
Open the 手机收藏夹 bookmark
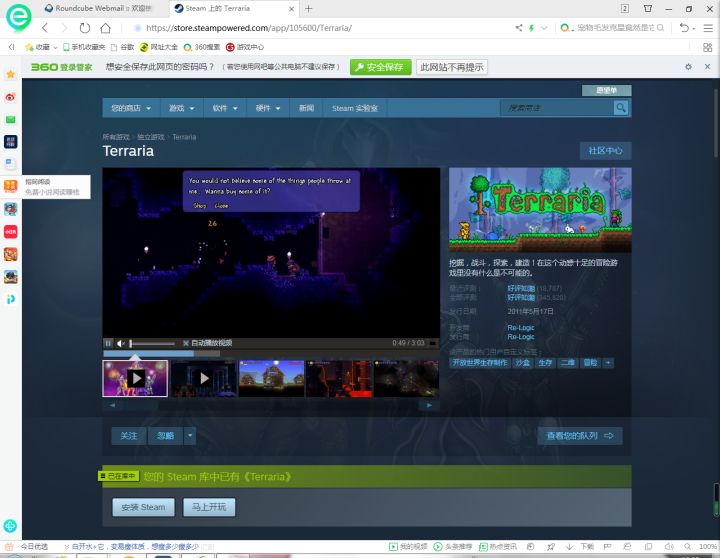(x=84, y=47)
